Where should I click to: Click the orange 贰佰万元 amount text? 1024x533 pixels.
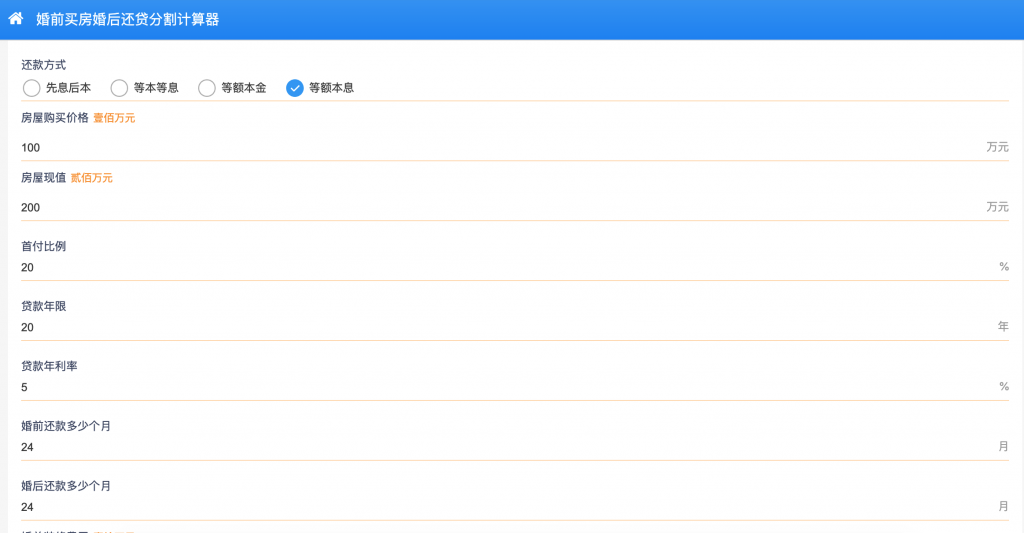pos(92,178)
